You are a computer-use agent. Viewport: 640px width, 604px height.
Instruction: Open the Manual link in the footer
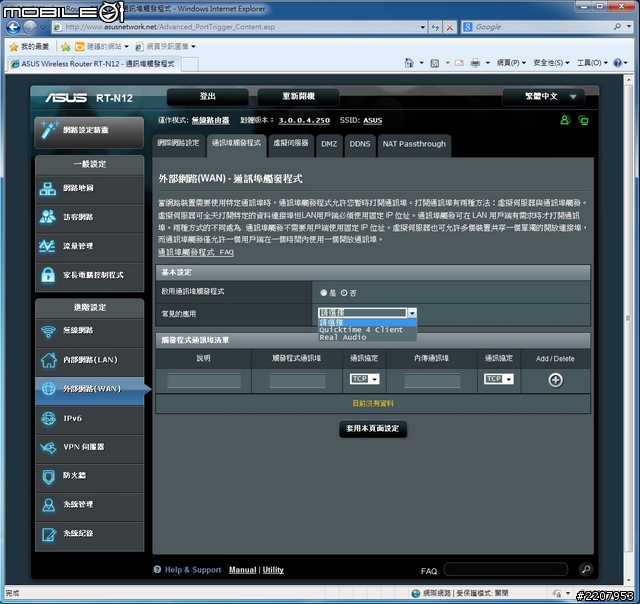[x=242, y=570]
